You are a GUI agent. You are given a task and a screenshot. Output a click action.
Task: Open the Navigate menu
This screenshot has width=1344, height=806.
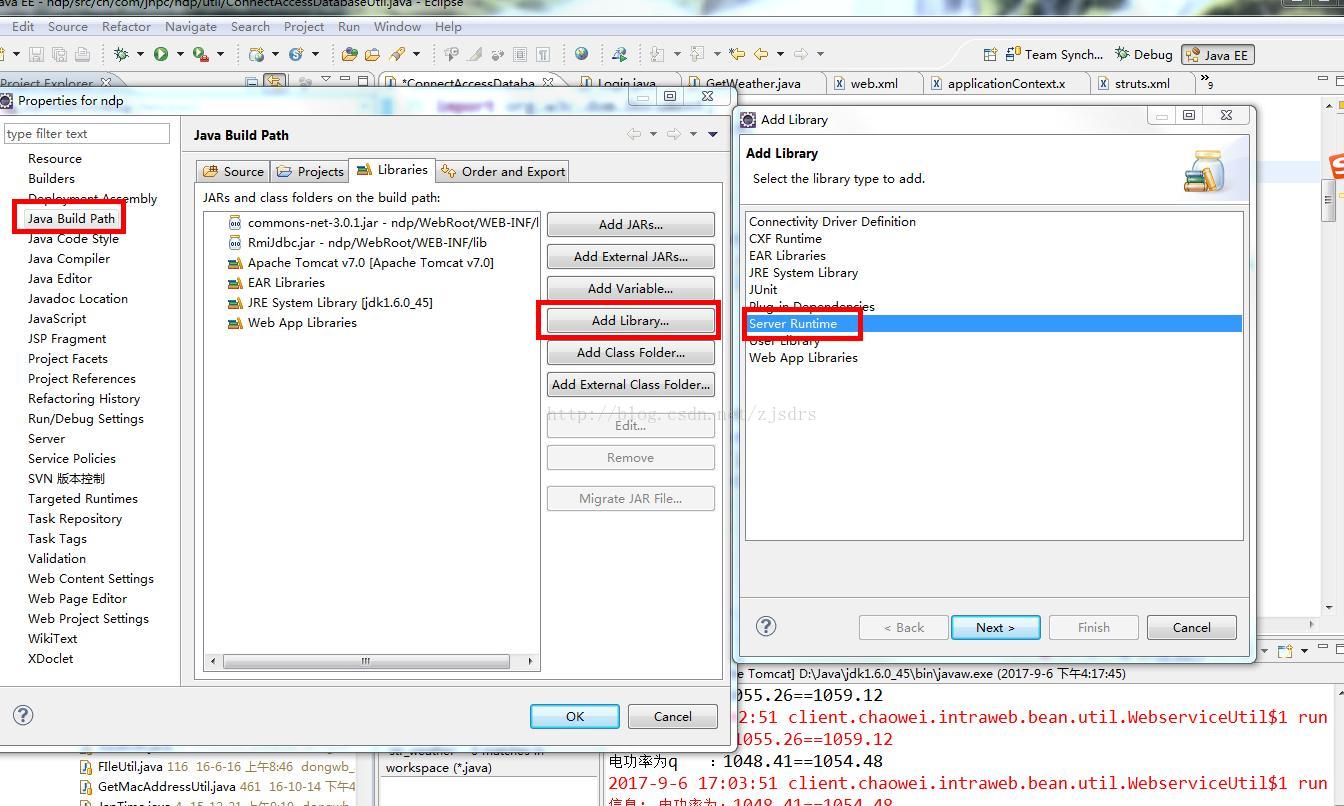pos(190,26)
